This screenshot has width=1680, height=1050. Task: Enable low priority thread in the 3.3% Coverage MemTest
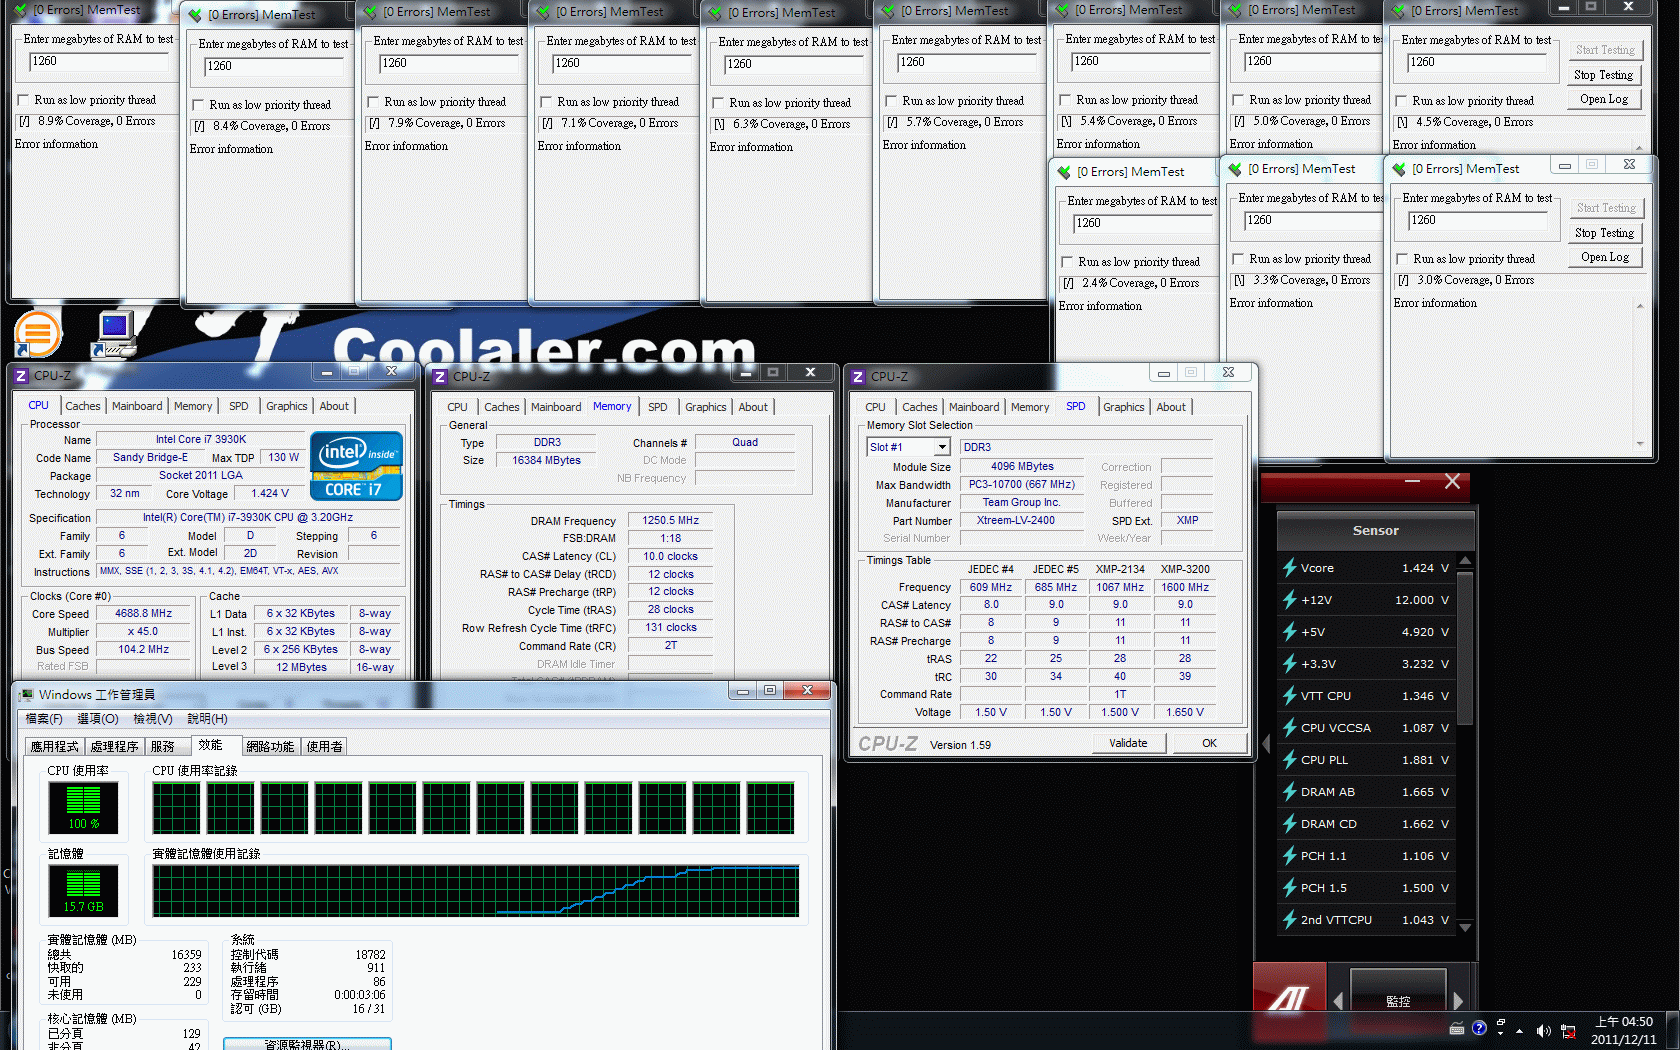(x=1238, y=259)
